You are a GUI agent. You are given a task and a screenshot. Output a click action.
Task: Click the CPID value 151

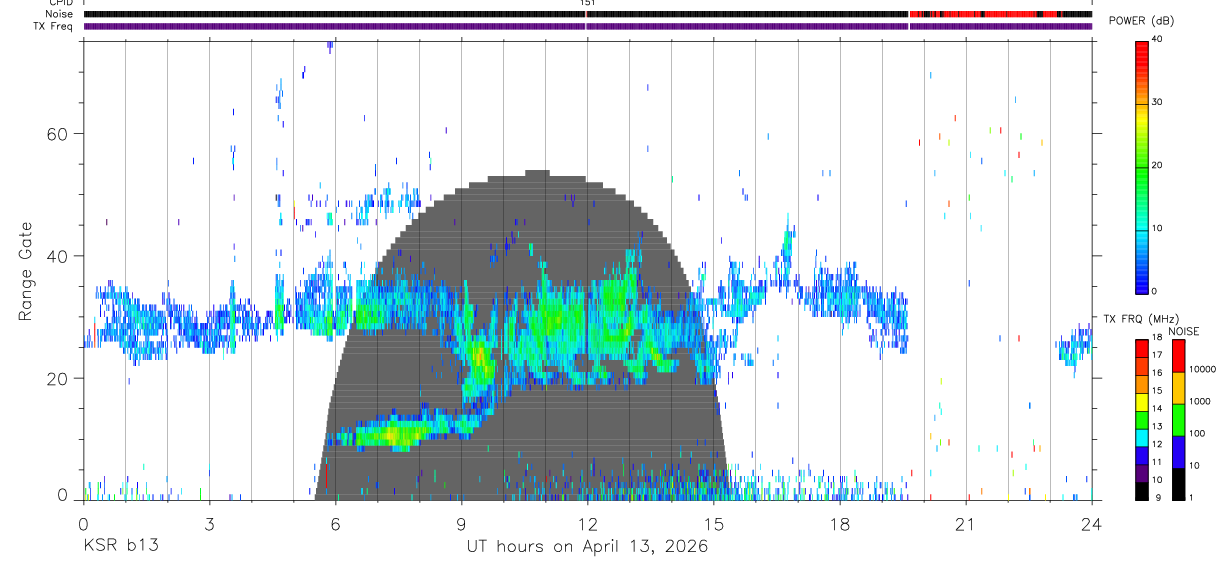click(587, 4)
